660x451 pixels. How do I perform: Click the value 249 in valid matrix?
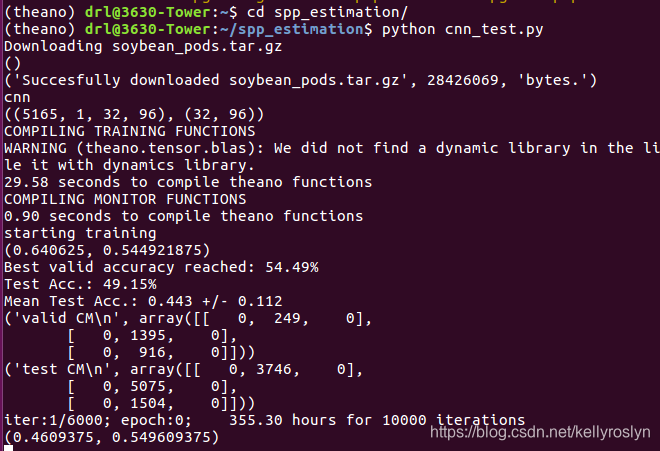pyautogui.click(x=287, y=318)
